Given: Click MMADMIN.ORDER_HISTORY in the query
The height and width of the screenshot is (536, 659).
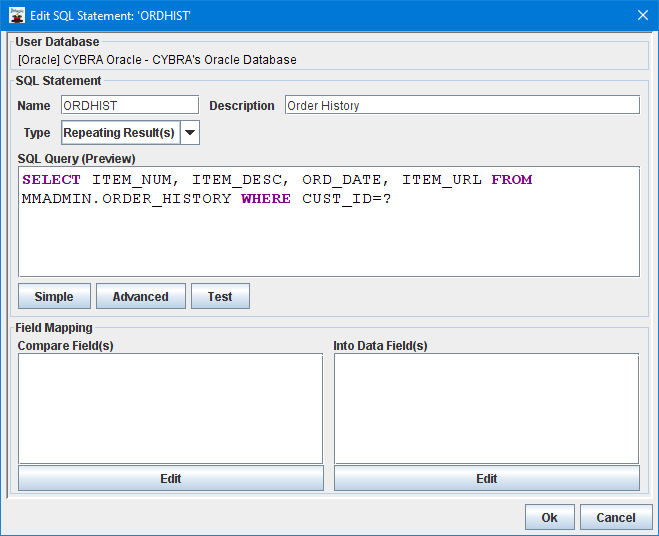Looking at the screenshot, I should (x=127, y=198).
